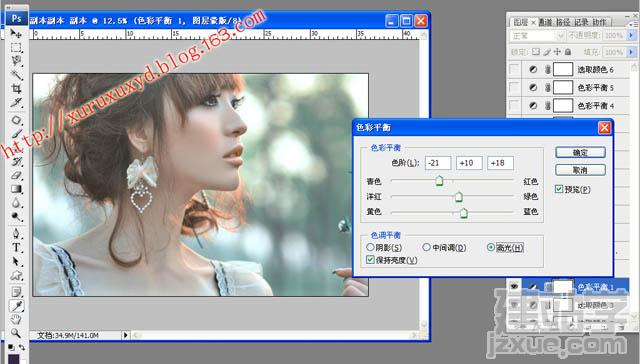Click adjustment icon of 选取颜色 6 layer
The image size is (640, 364).
[x=533, y=69]
